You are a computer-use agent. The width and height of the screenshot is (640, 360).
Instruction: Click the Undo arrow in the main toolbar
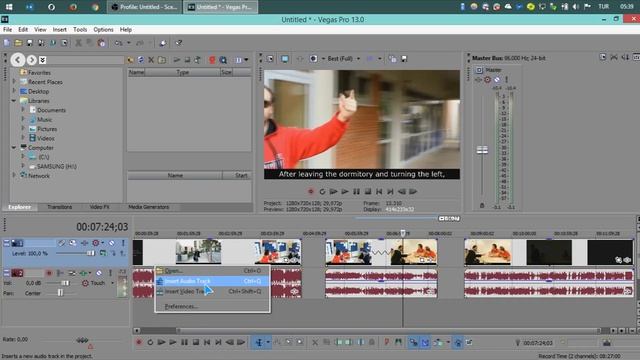(x=118, y=43)
